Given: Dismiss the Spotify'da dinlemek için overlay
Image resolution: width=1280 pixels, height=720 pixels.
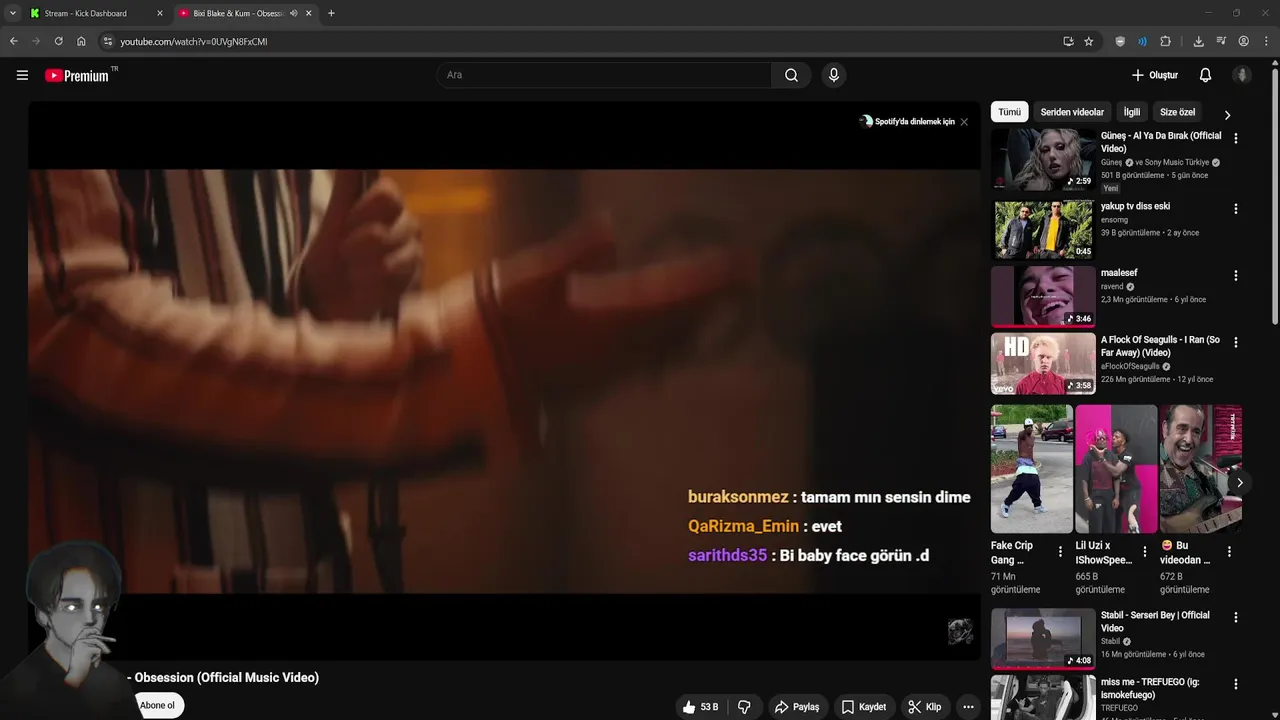Looking at the screenshot, I should pyautogui.click(x=964, y=122).
